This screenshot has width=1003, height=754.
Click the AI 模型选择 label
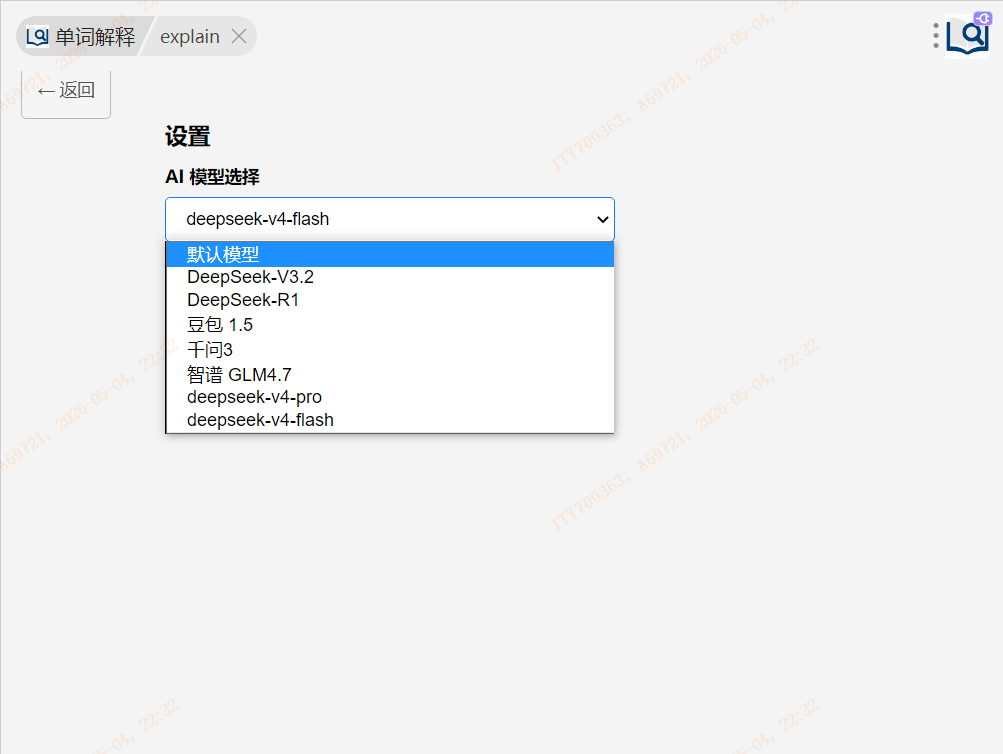(212, 177)
